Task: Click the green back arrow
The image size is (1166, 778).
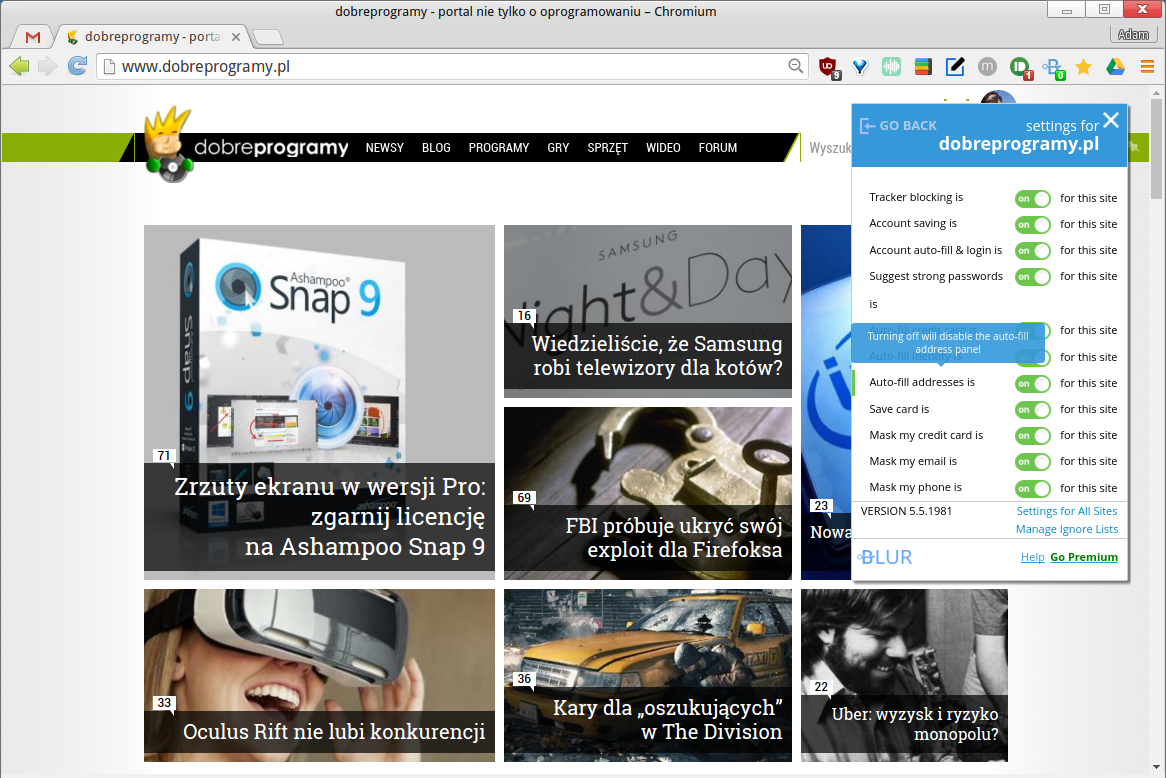Action: click(x=19, y=66)
